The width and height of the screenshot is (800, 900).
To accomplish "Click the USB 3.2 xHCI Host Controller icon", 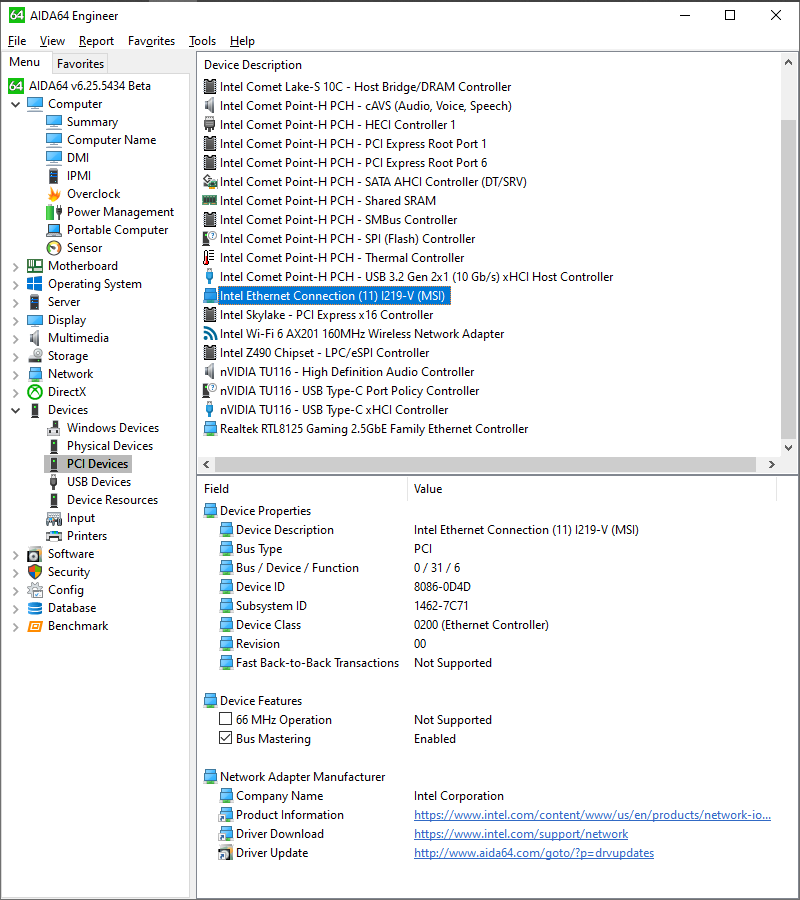I will (x=210, y=277).
